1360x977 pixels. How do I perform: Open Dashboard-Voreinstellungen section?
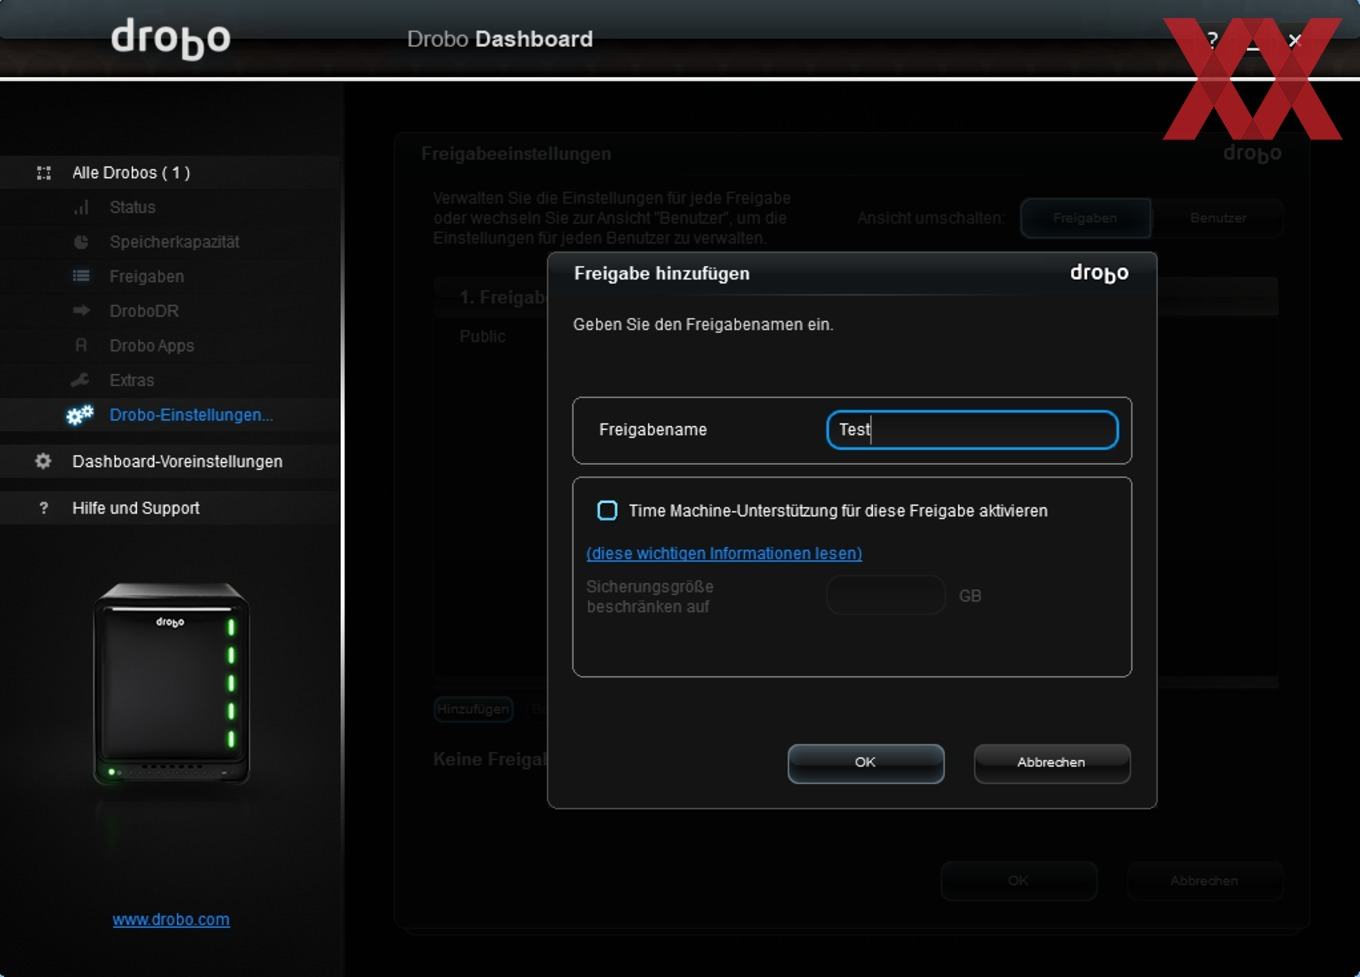pos(177,461)
